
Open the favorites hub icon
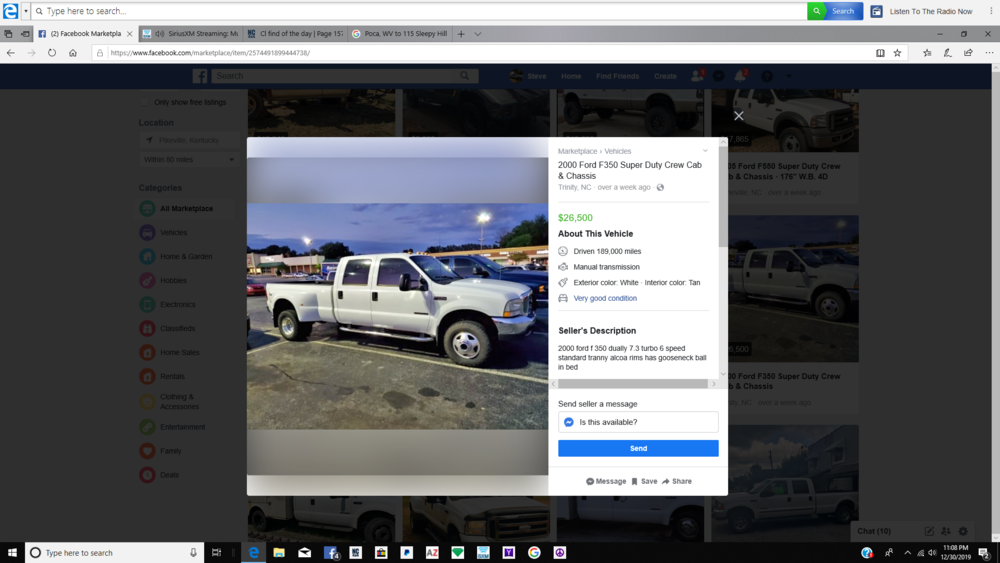point(927,53)
